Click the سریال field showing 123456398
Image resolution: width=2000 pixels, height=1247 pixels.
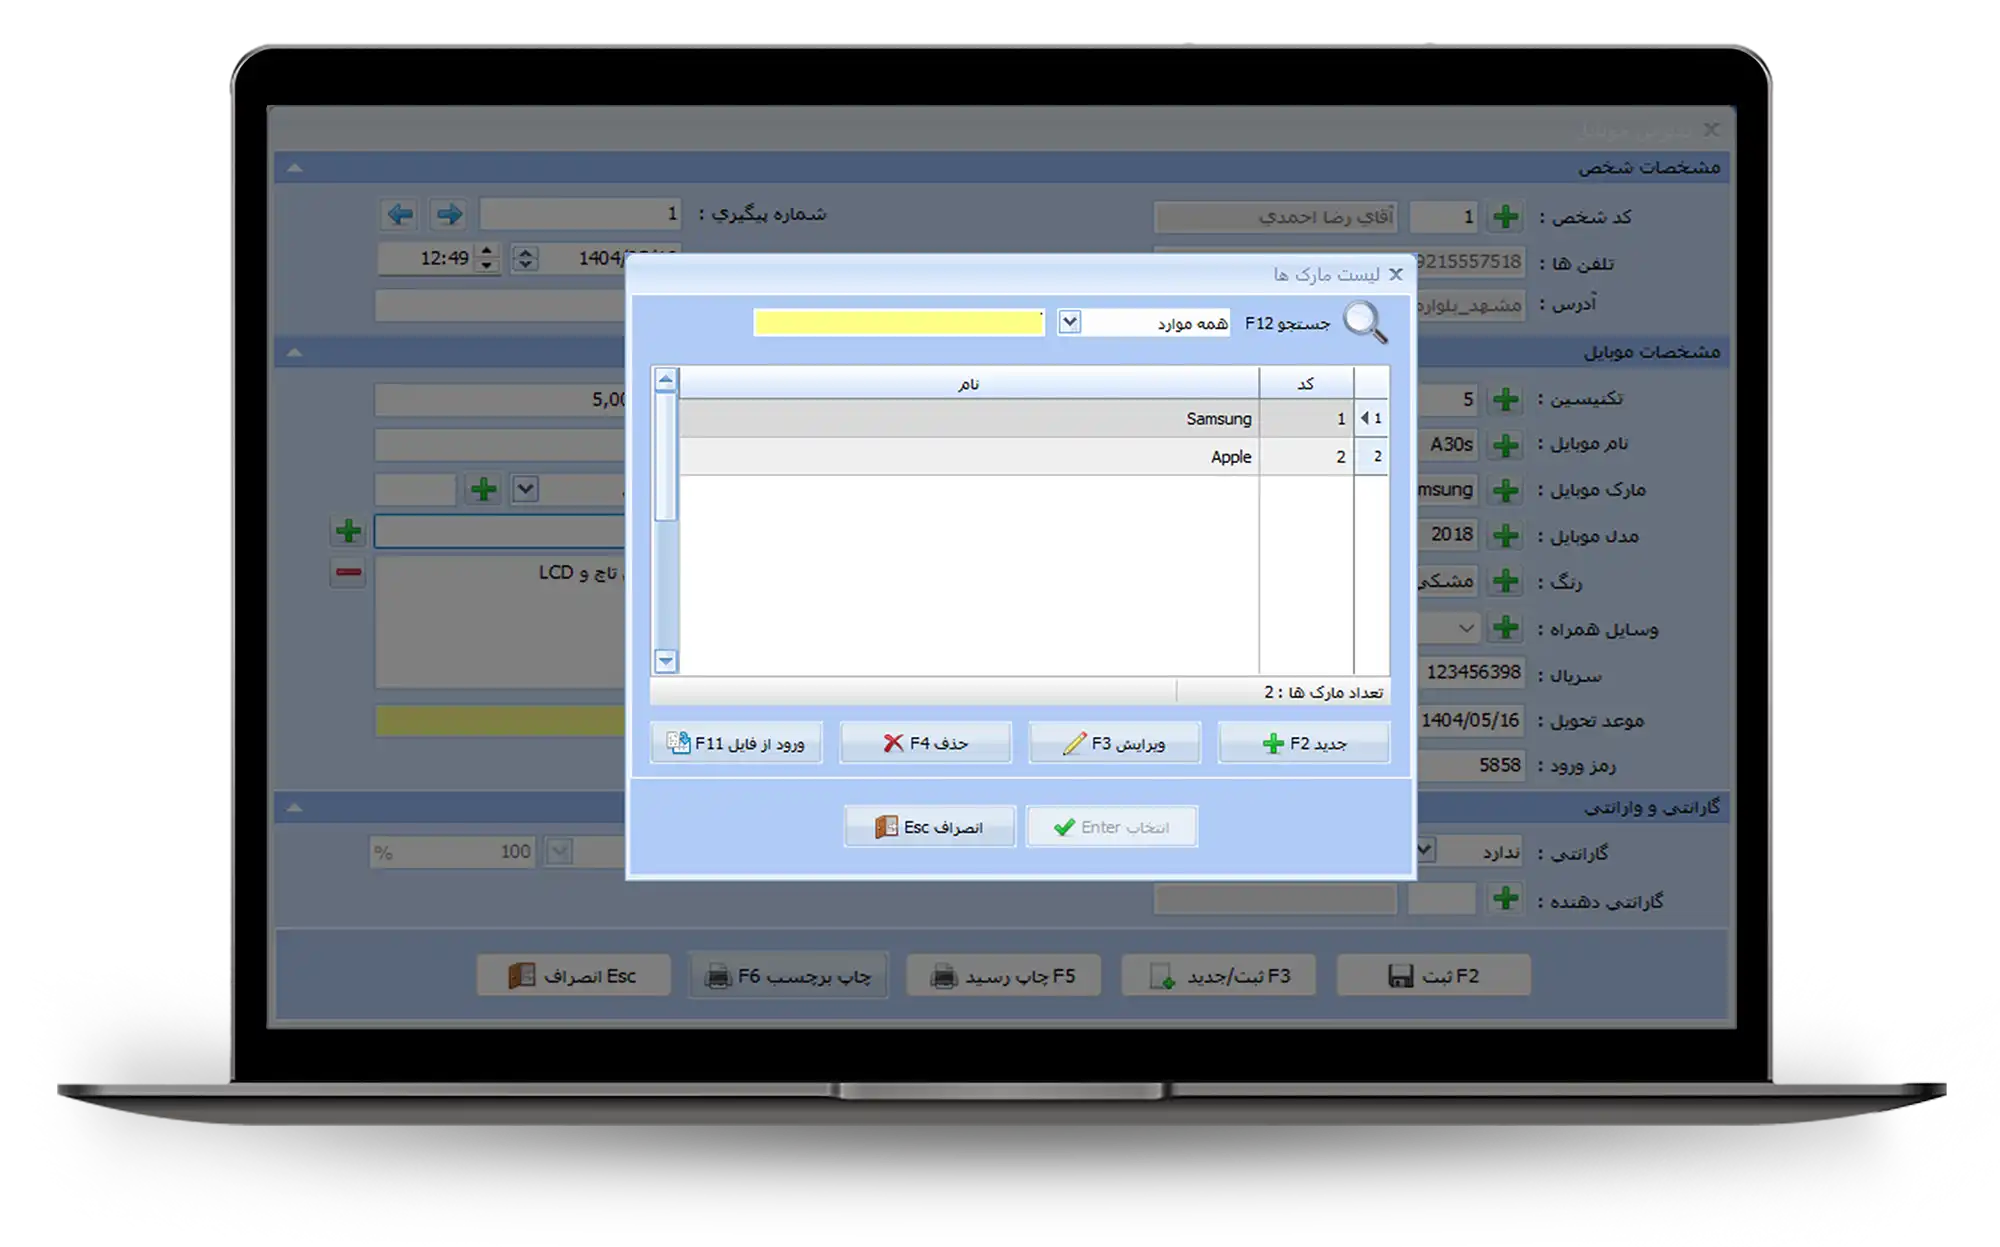1471,673
